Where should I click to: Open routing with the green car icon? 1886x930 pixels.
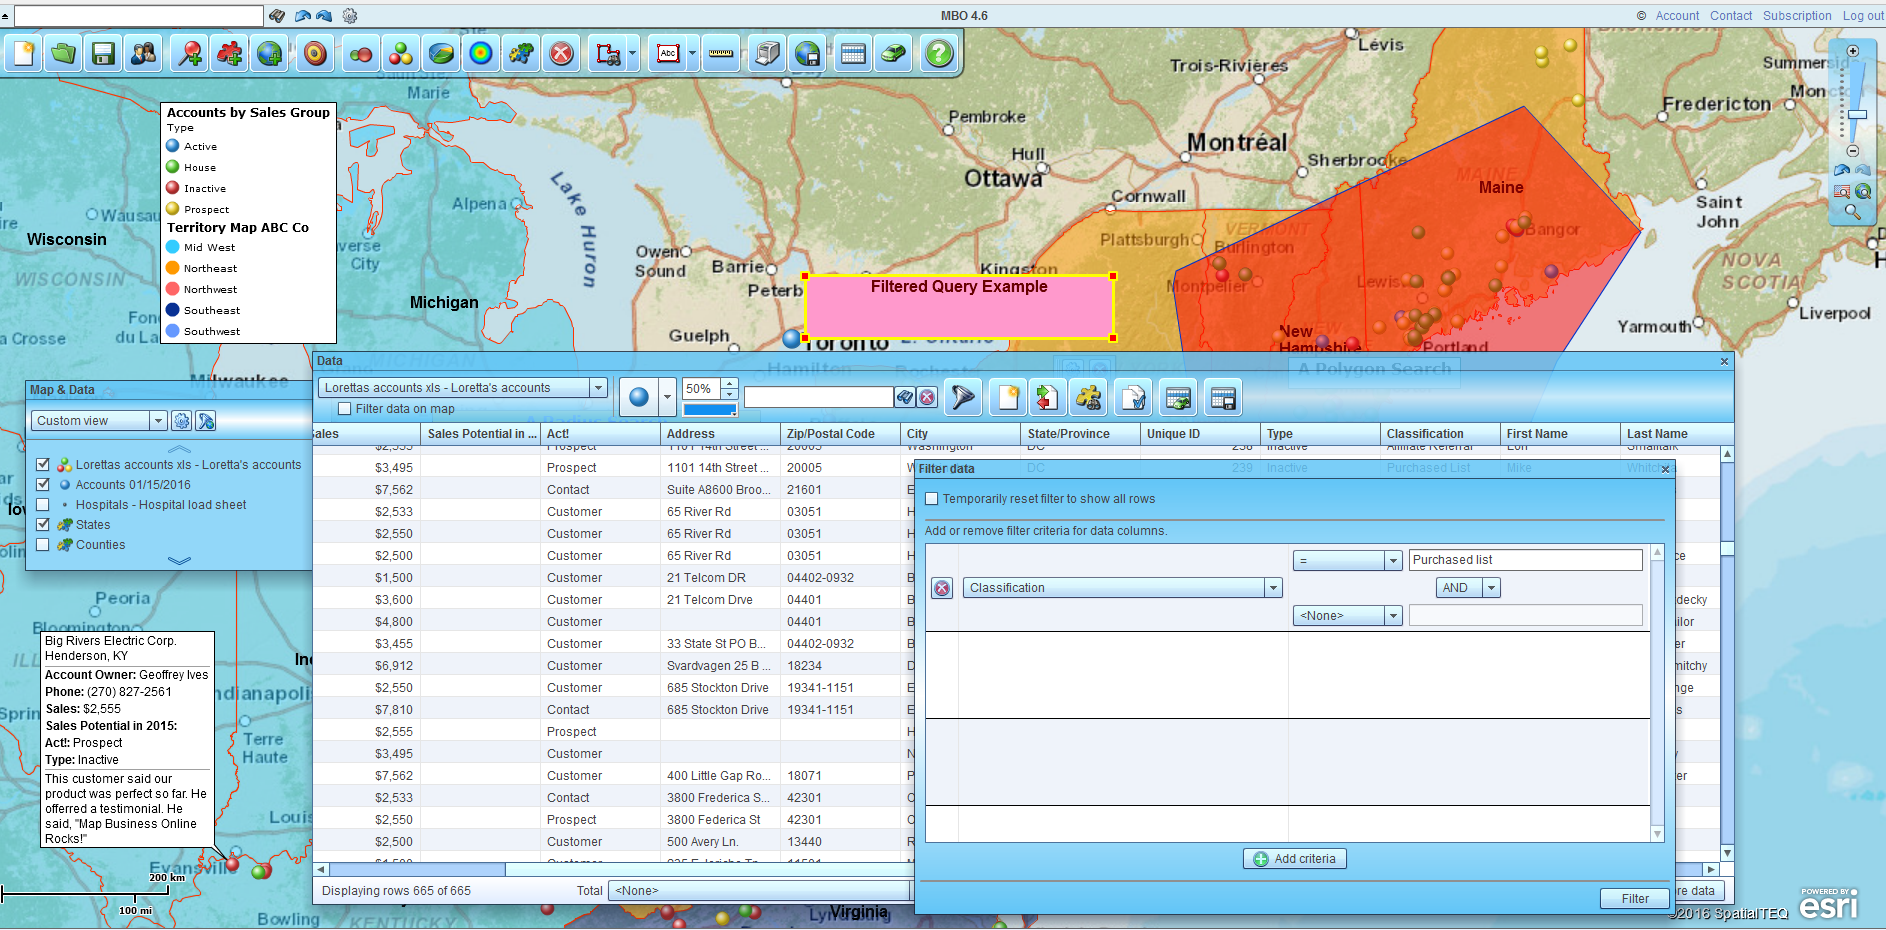(893, 53)
